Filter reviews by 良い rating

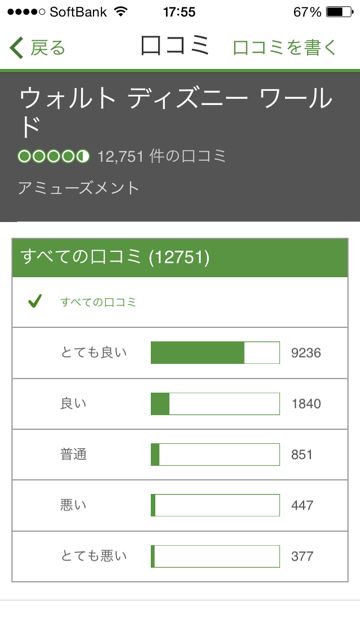[180, 404]
